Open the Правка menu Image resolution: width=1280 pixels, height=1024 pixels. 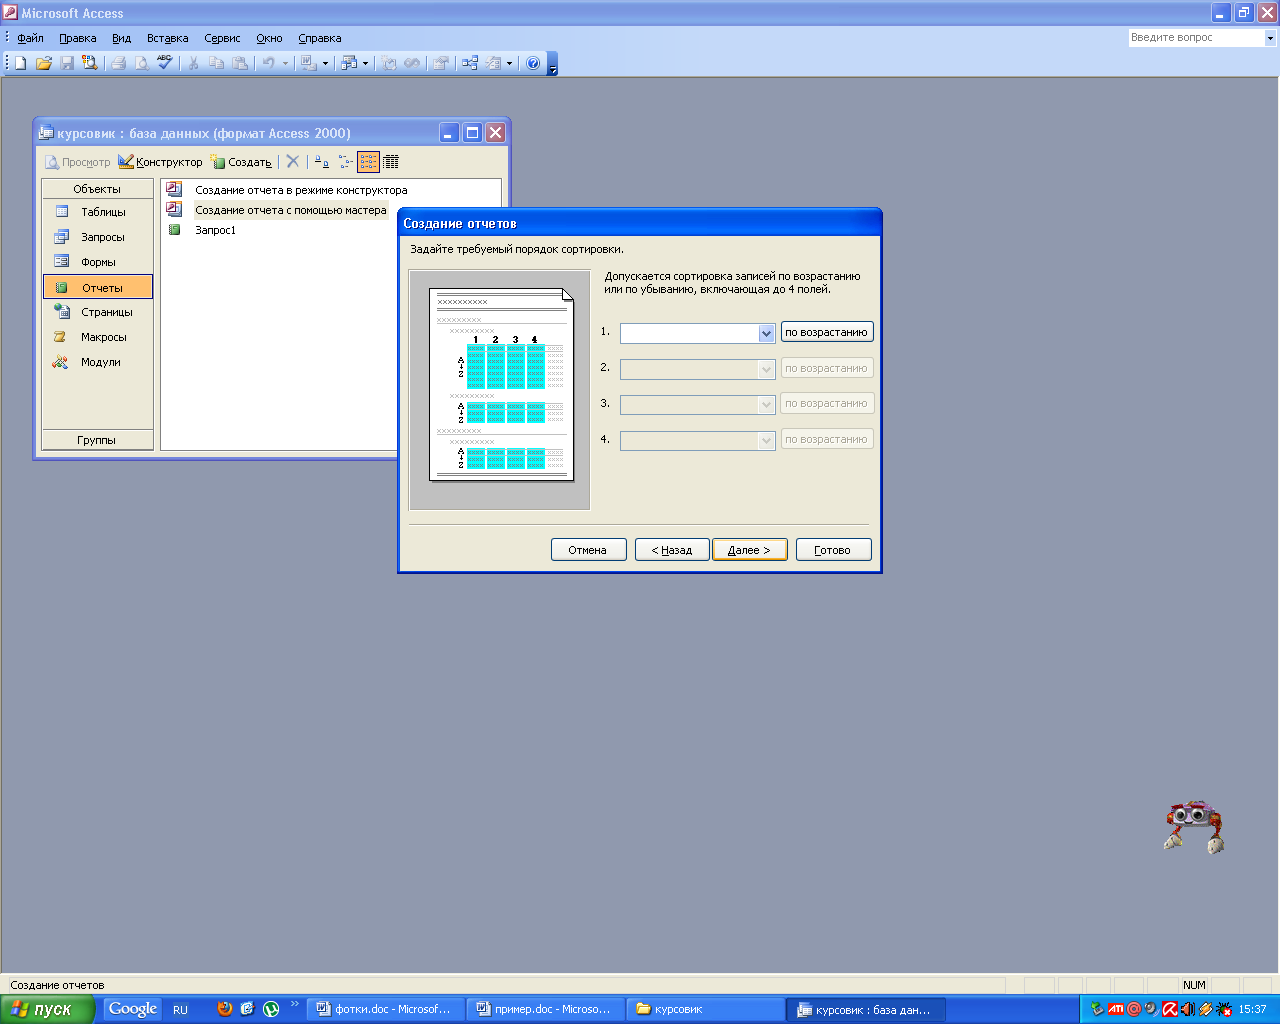coord(77,38)
